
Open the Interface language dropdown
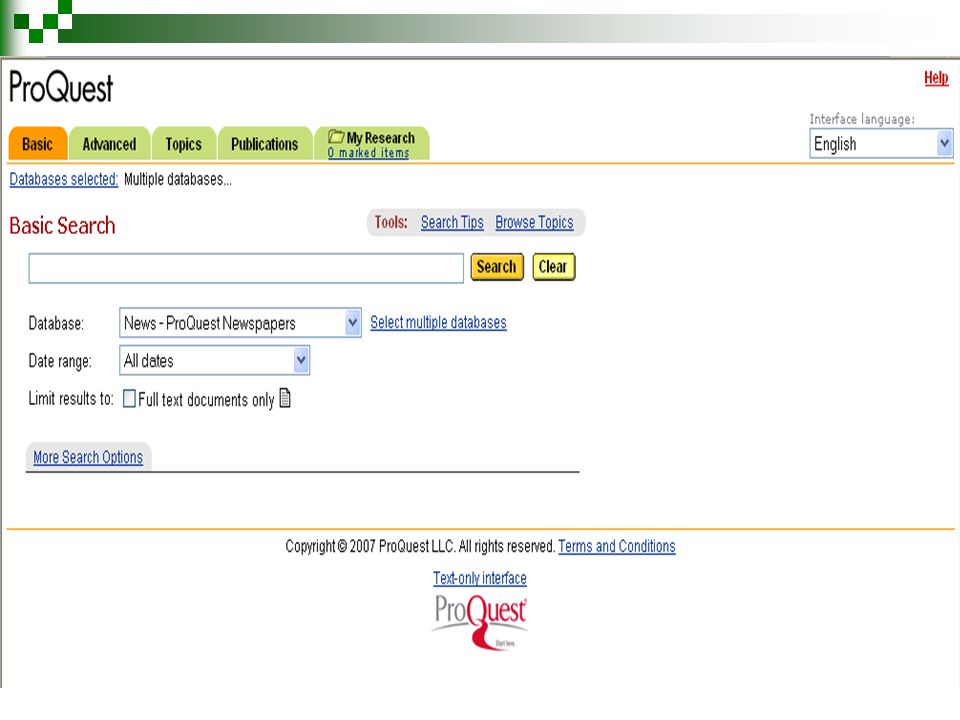click(881, 144)
